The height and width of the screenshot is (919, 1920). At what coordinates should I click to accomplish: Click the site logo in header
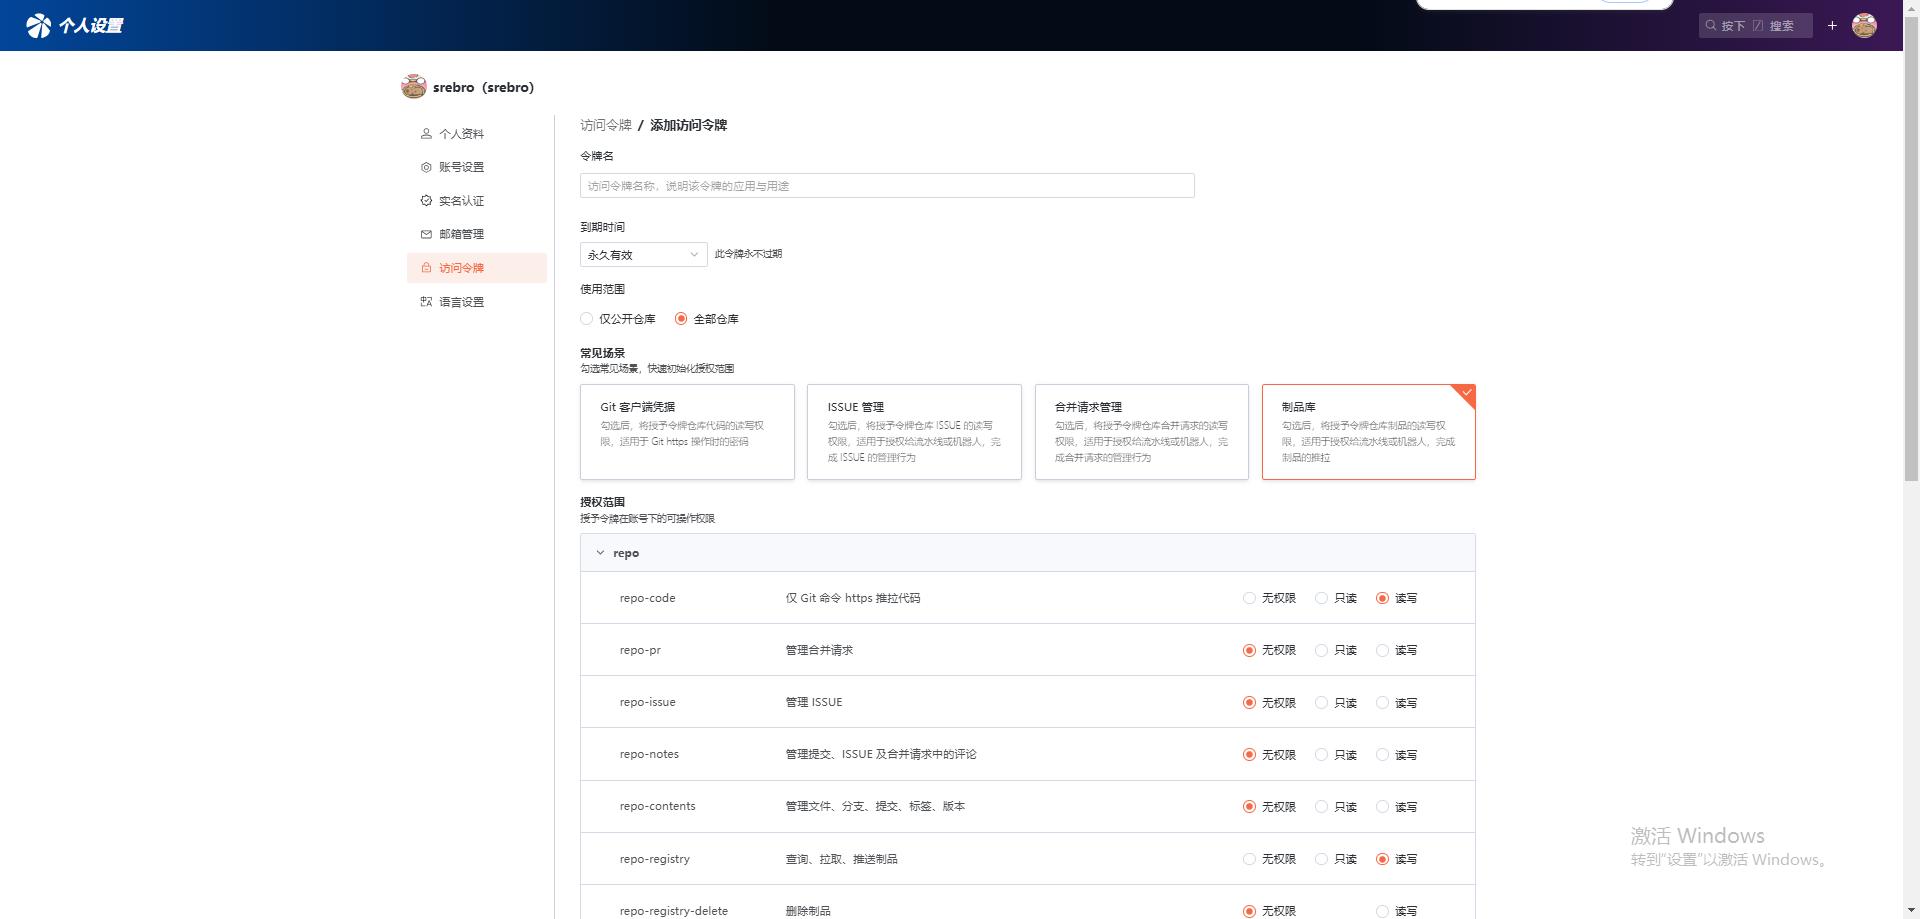[x=39, y=25]
